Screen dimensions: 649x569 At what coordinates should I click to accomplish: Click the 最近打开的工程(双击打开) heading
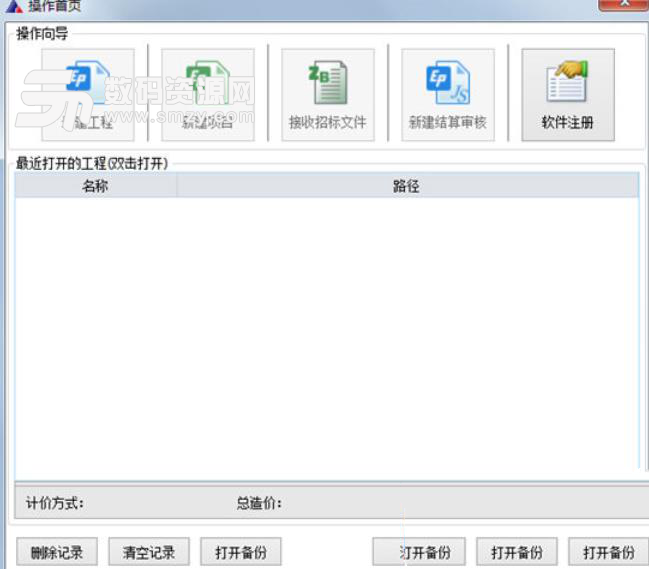click(92, 163)
